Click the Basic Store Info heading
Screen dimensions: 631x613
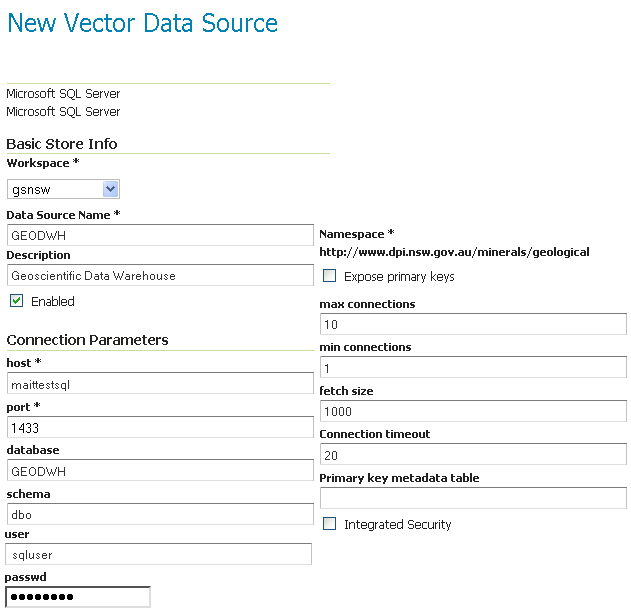62,144
